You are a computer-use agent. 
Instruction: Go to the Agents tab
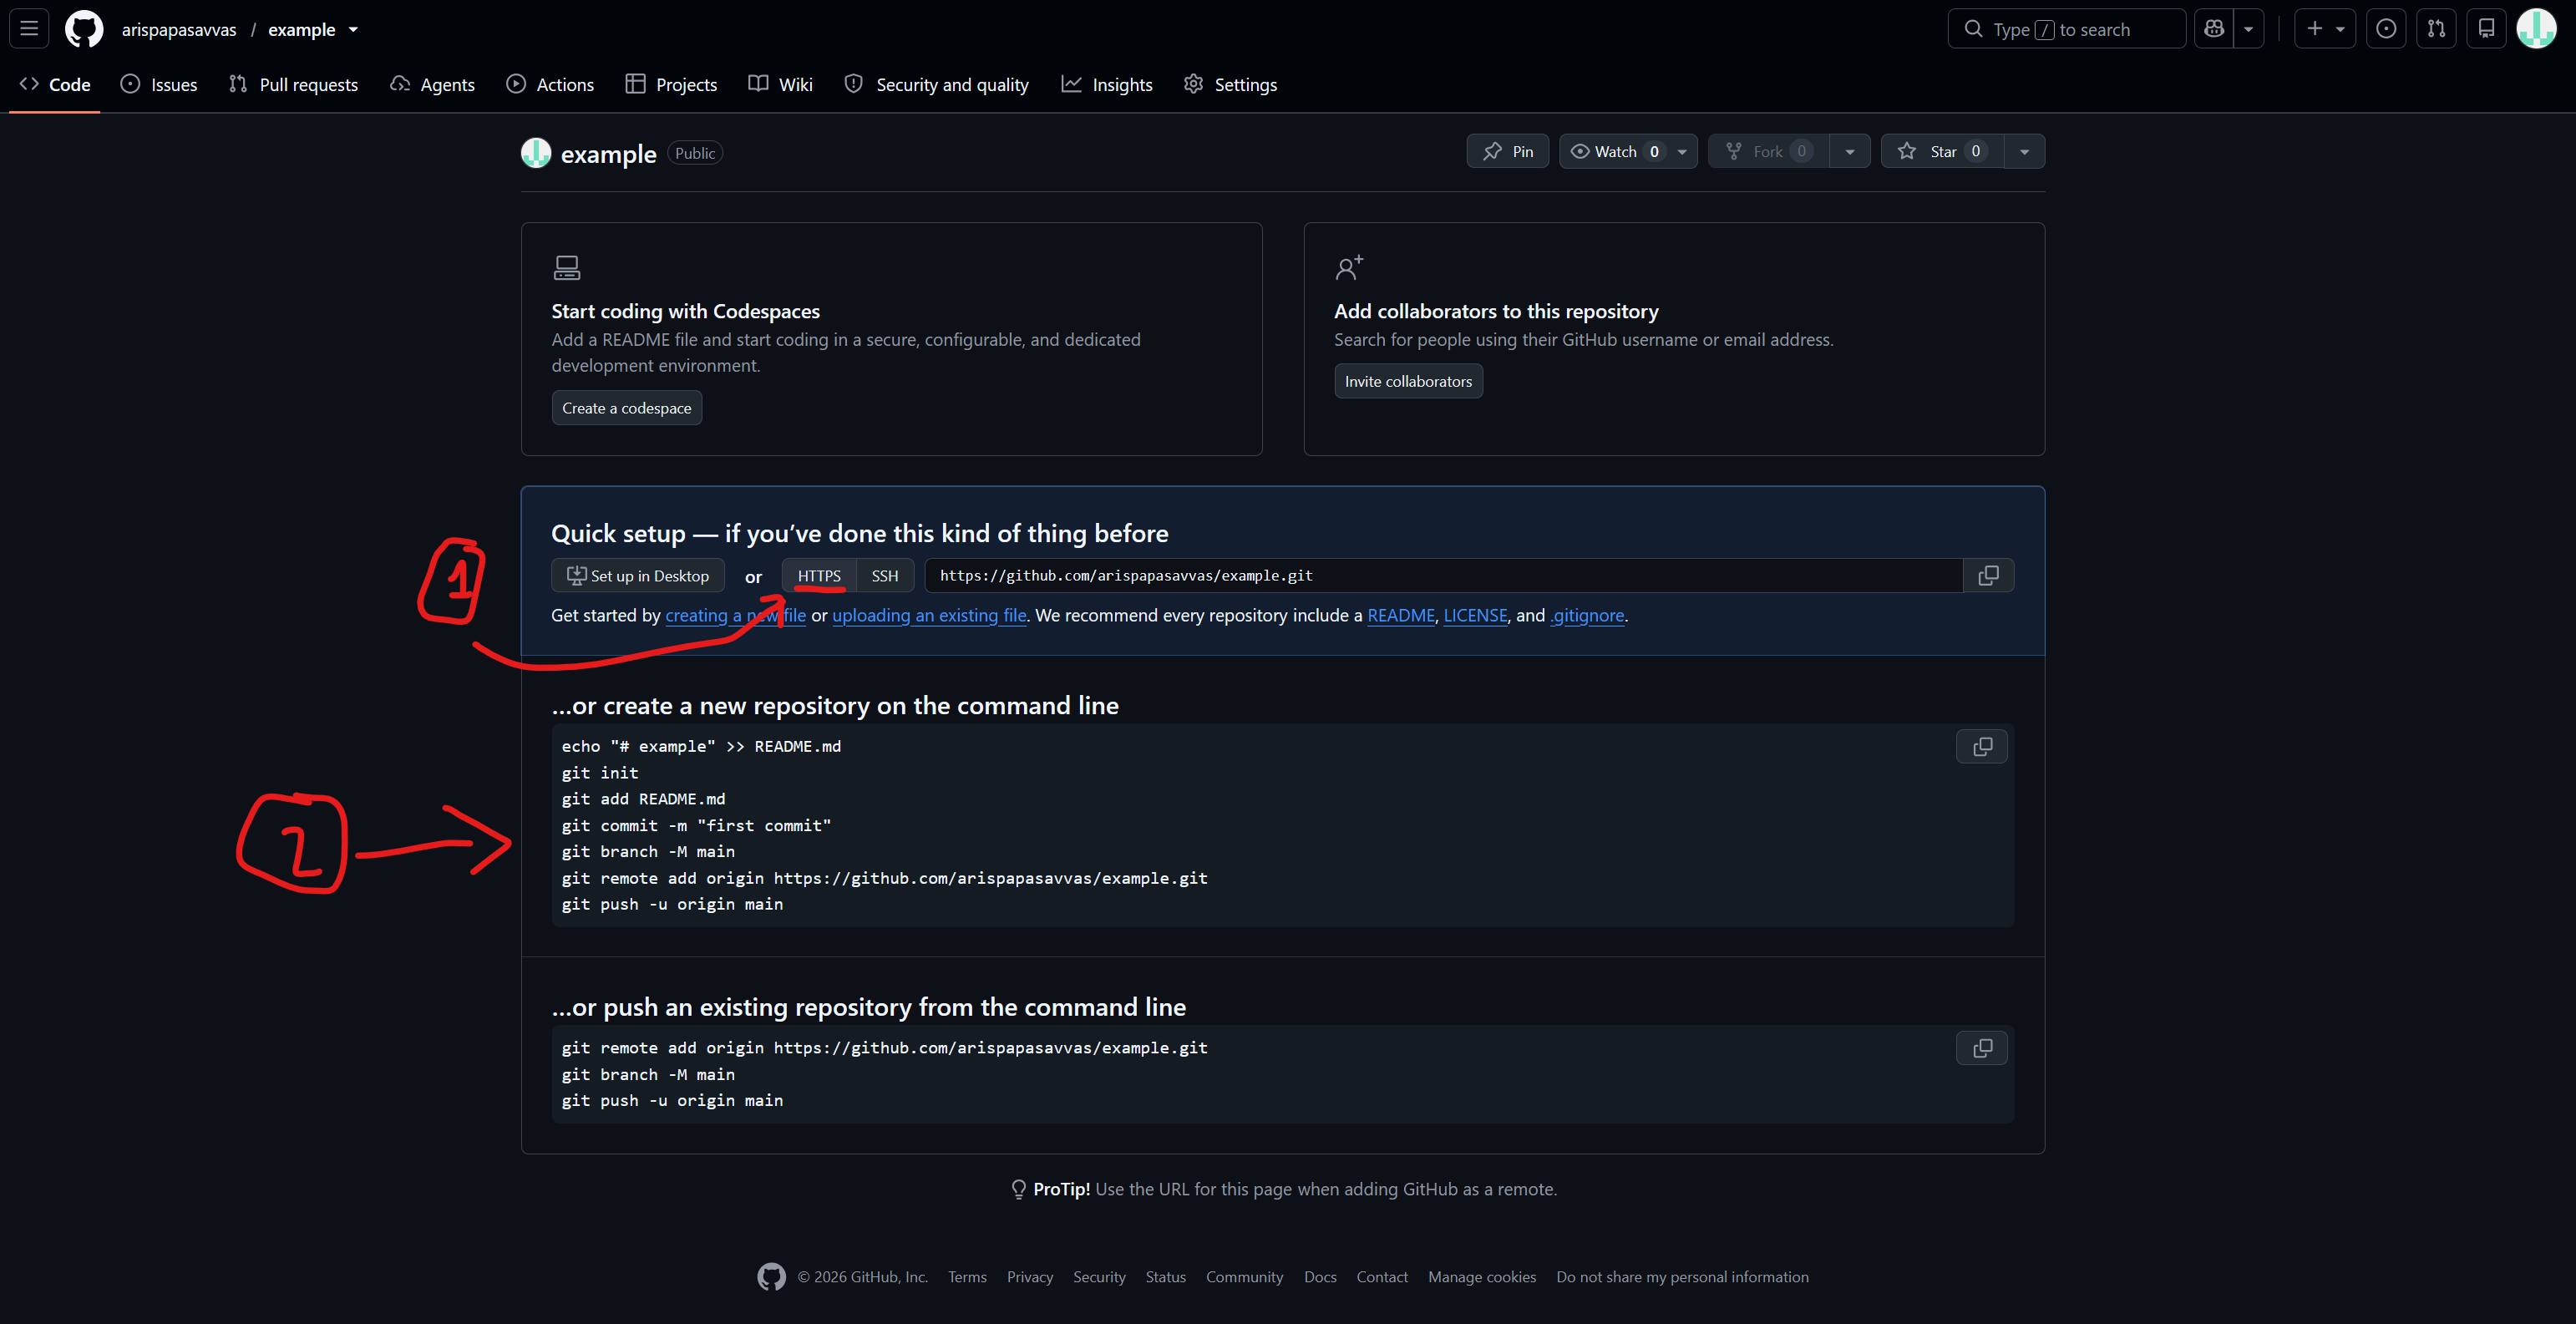coord(432,84)
